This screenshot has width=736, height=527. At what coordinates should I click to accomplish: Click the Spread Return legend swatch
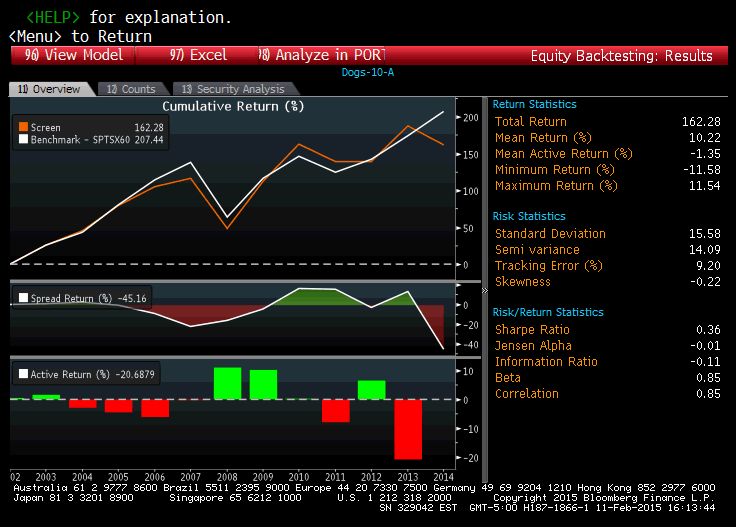23,298
